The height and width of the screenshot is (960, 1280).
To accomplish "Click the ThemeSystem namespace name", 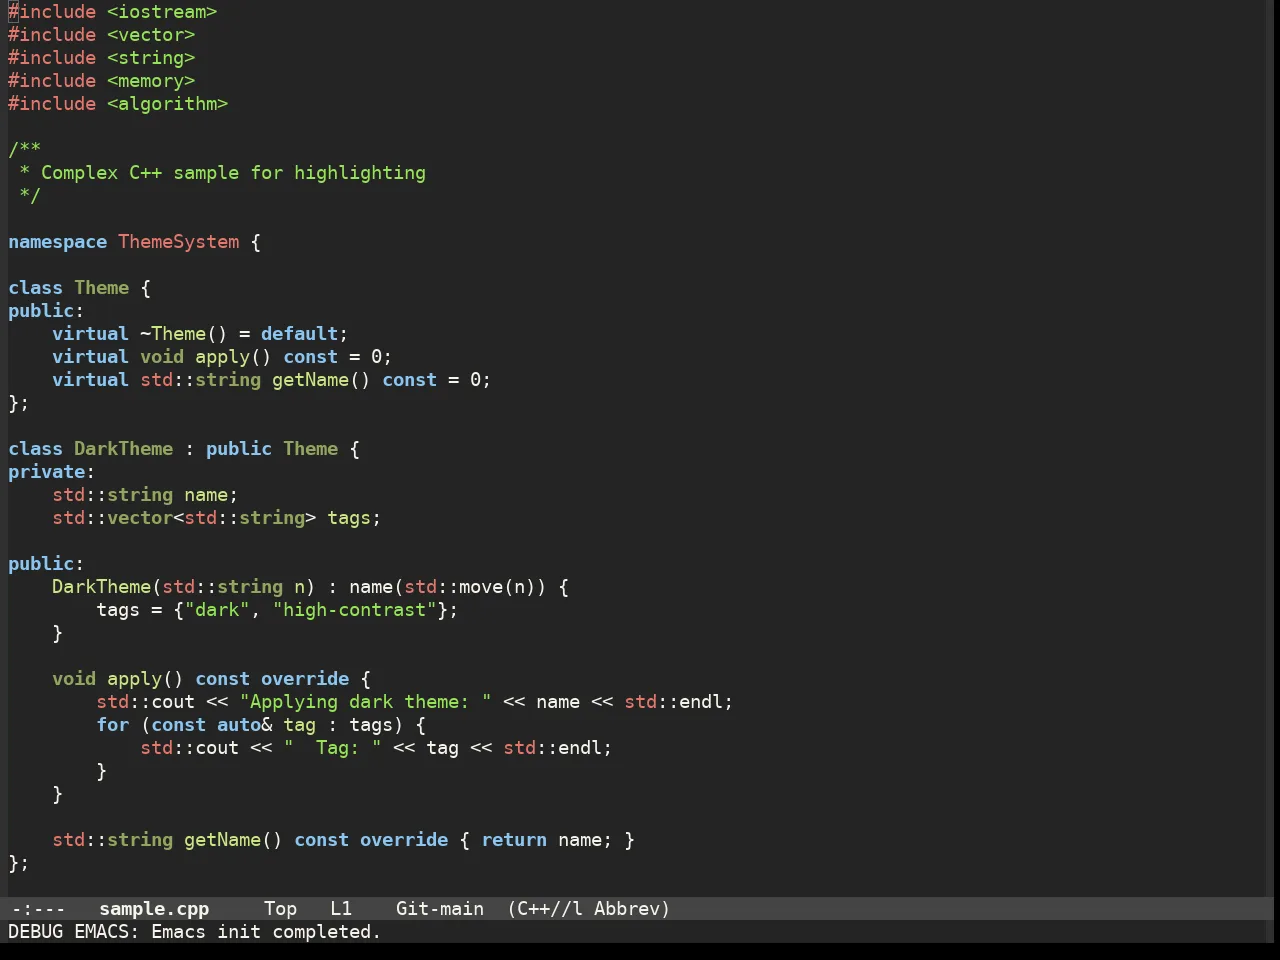I will tap(179, 242).
